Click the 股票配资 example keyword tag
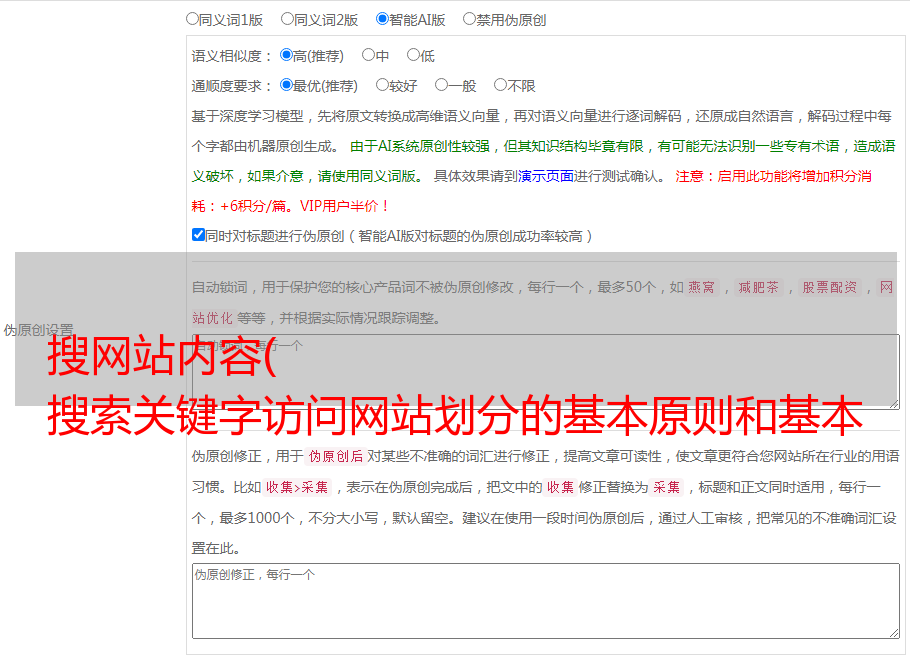 (829, 288)
